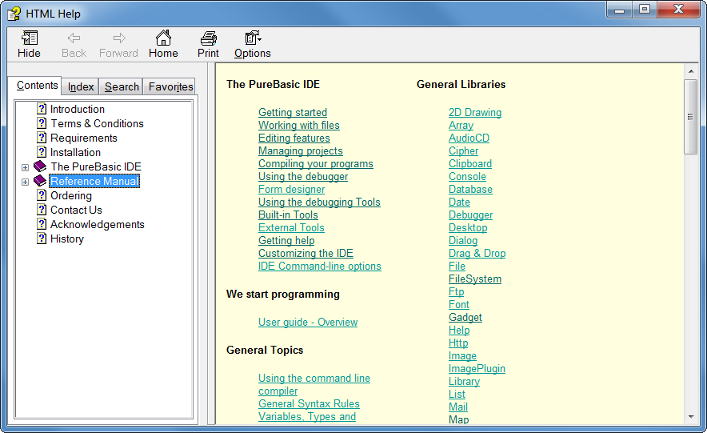The height and width of the screenshot is (433, 707).
Task: Open the 2D Drawing library link
Action: 475,112
